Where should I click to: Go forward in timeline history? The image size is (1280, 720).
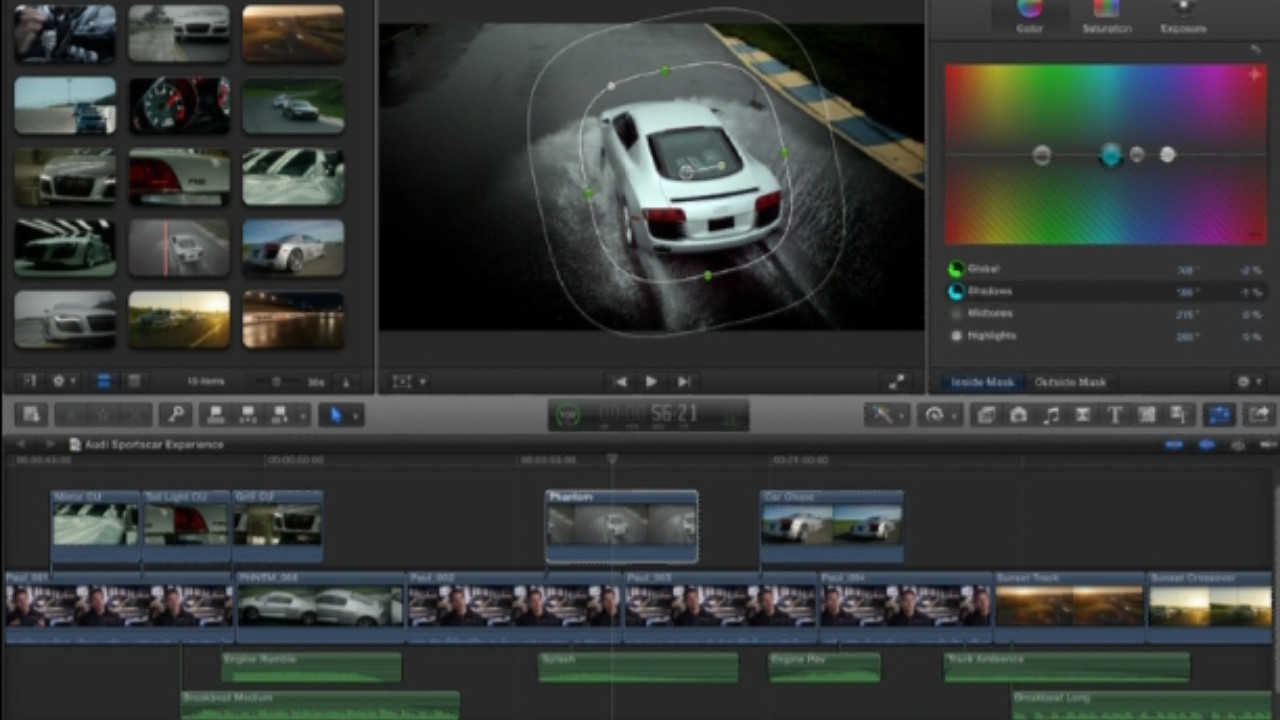pos(49,444)
